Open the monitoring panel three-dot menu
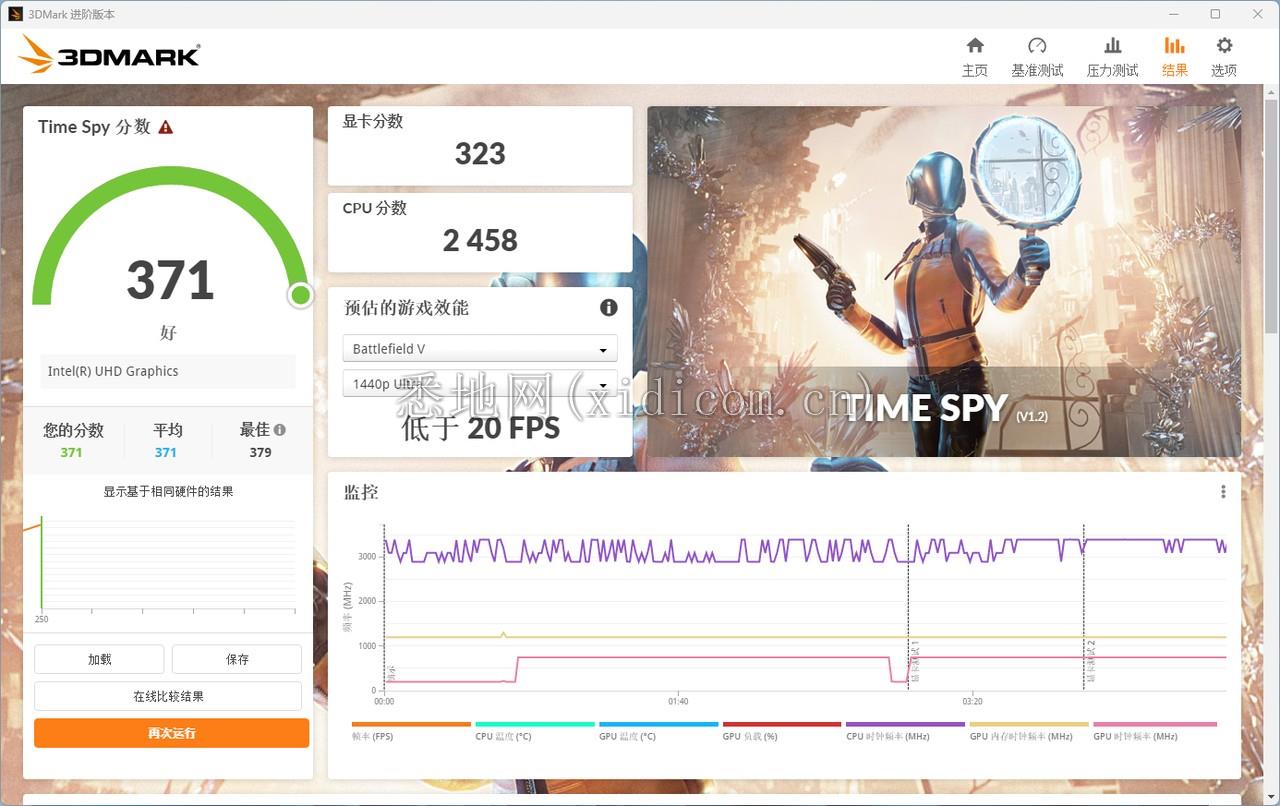This screenshot has width=1280, height=806. 1222,492
